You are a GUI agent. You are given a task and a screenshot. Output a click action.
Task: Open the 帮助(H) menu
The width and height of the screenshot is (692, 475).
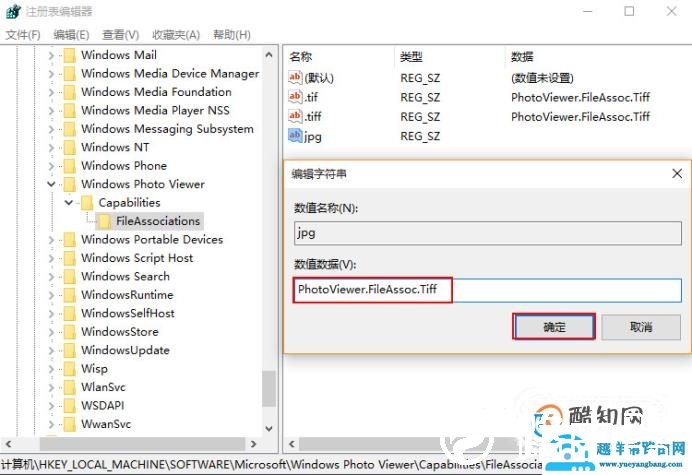click(x=232, y=34)
